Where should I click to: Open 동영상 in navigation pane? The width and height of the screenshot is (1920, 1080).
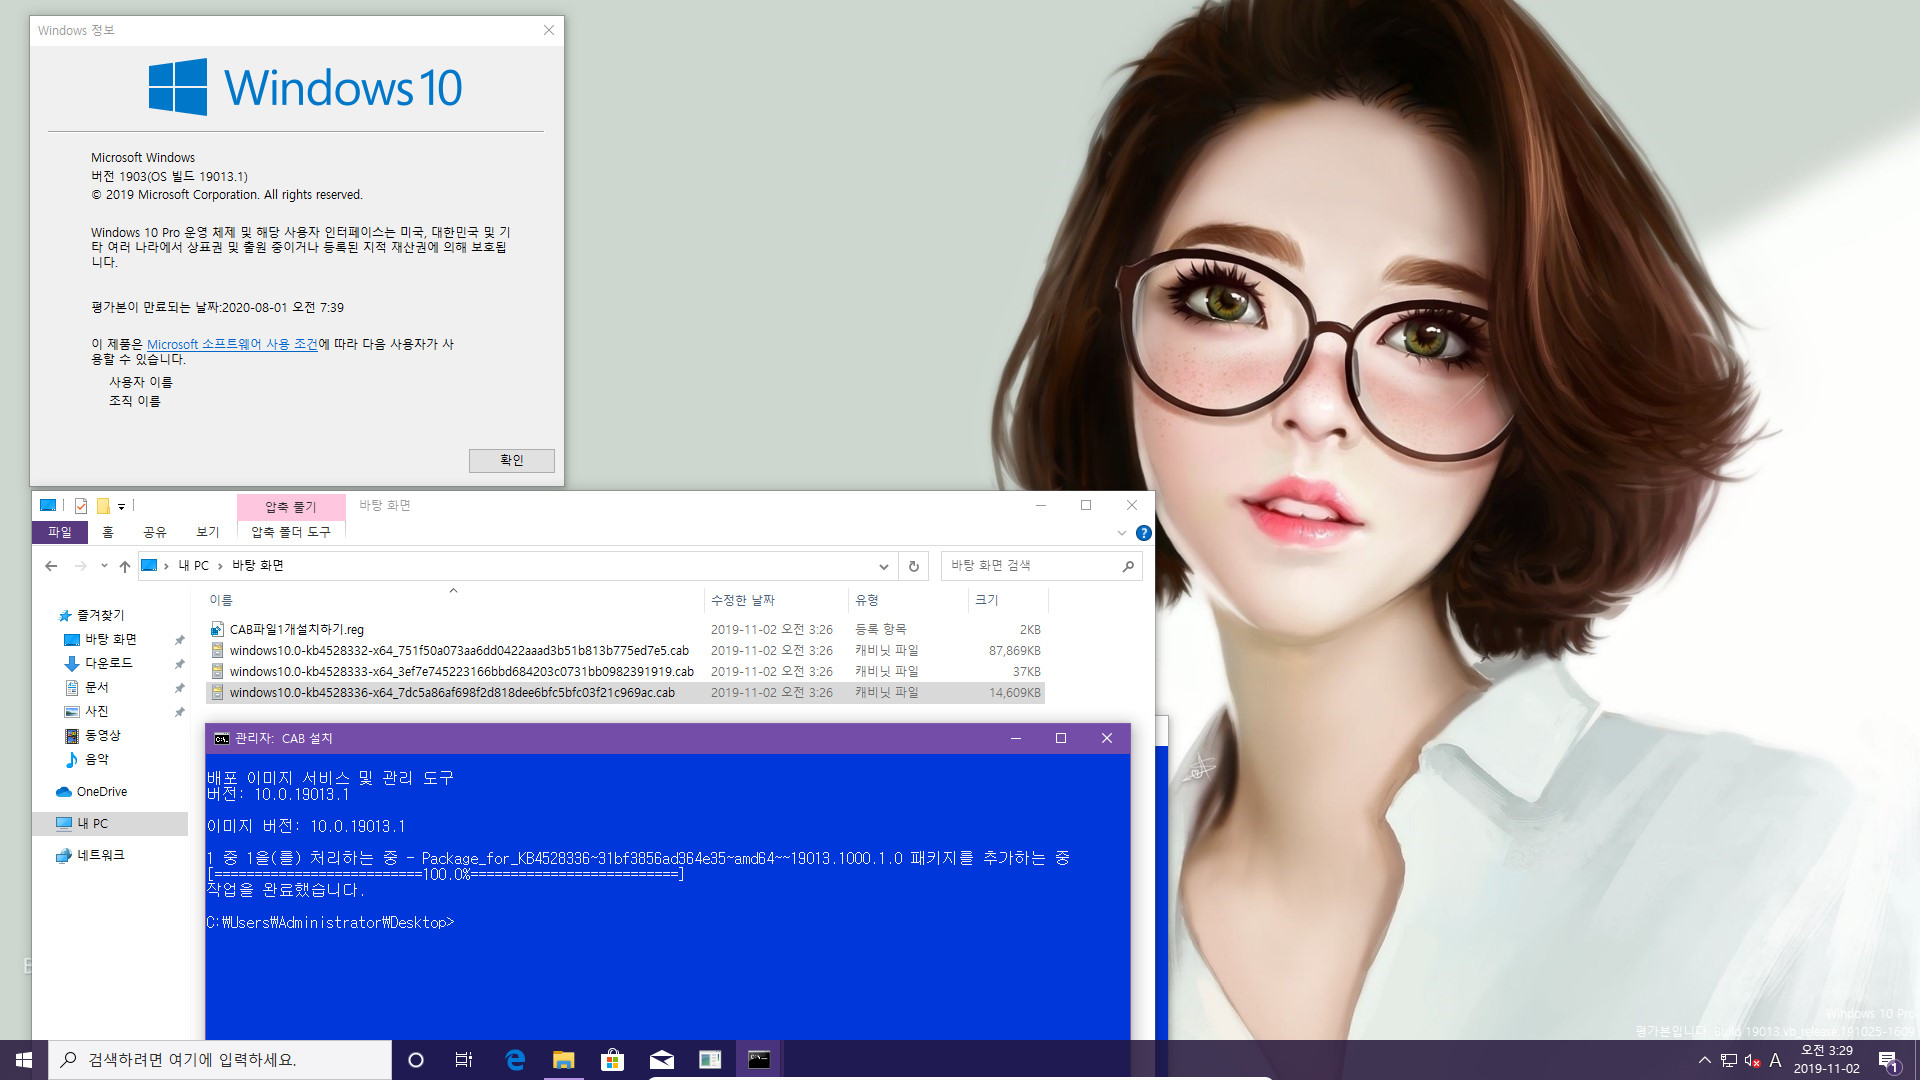tap(102, 735)
